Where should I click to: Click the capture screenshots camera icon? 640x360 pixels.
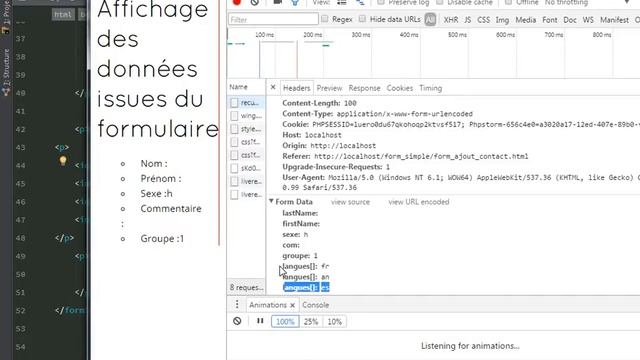pos(278,2)
